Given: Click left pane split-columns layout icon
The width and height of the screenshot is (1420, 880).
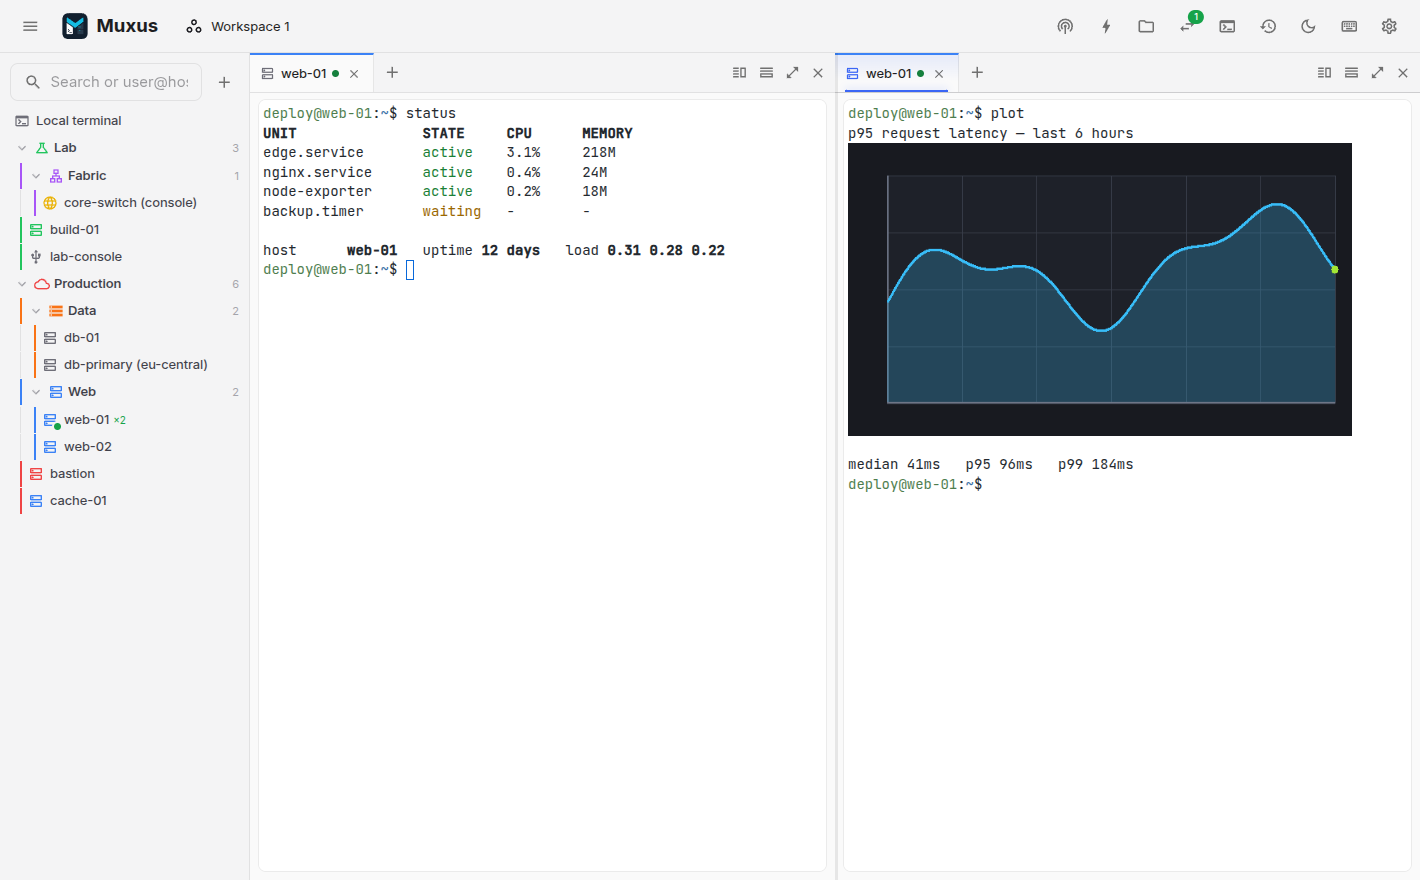Looking at the screenshot, I should [740, 72].
